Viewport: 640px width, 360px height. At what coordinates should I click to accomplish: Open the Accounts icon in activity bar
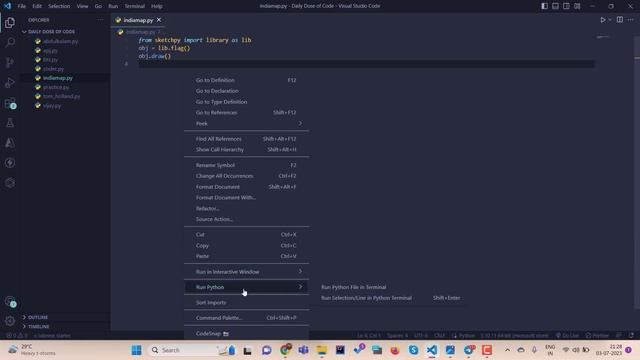coord(10,302)
